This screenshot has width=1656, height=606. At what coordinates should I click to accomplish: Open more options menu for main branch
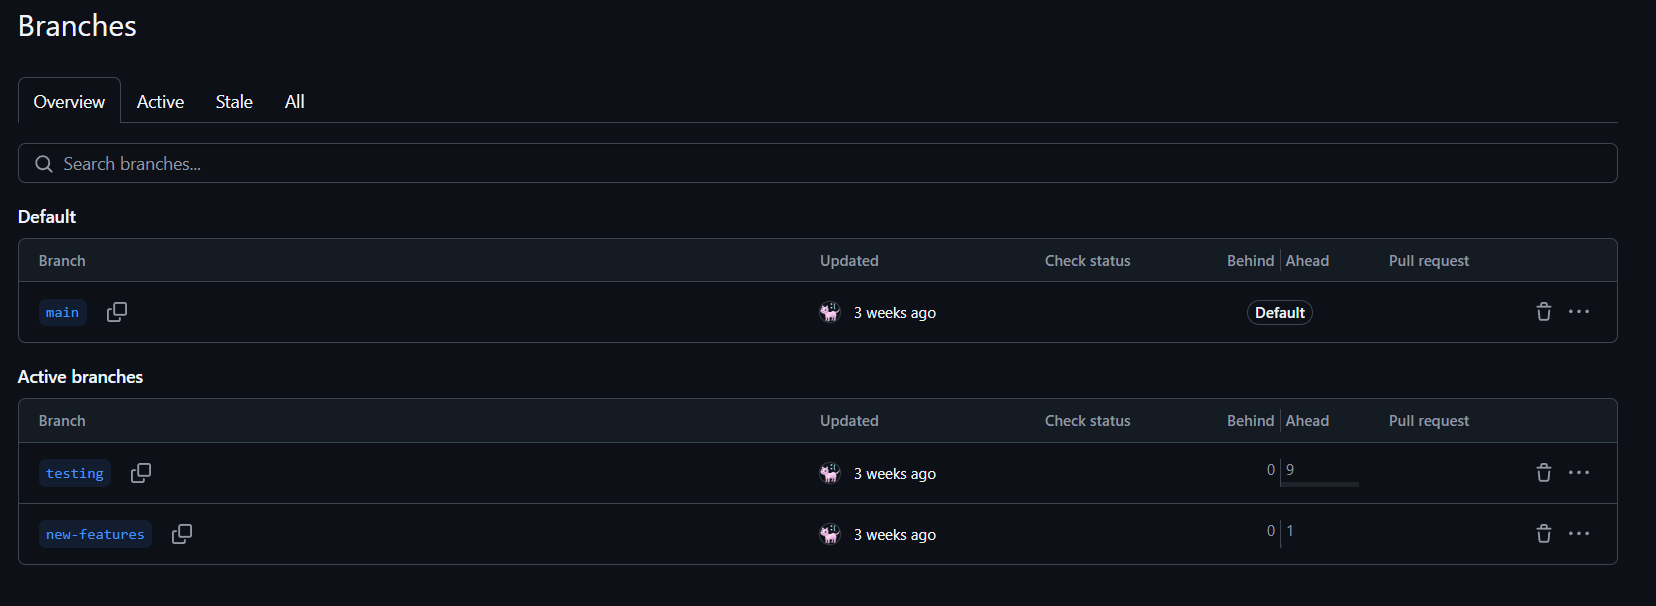pos(1579,312)
